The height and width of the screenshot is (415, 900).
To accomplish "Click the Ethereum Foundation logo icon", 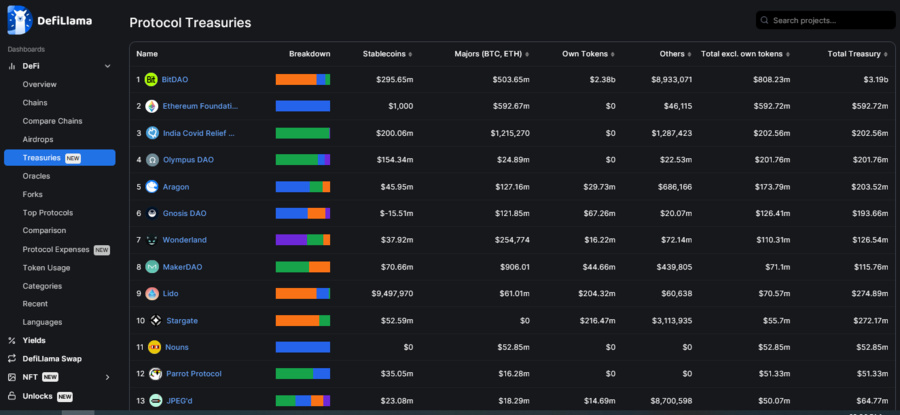I will (152, 106).
